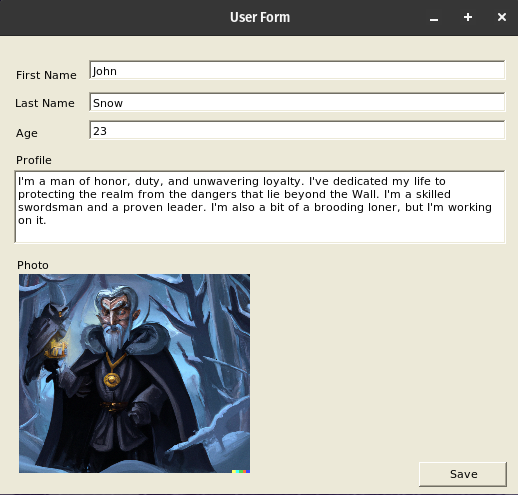Viewport: 518px width, 495px height.
Task: Focus the Last Name field containing Snow
Action: coord(297,102)
